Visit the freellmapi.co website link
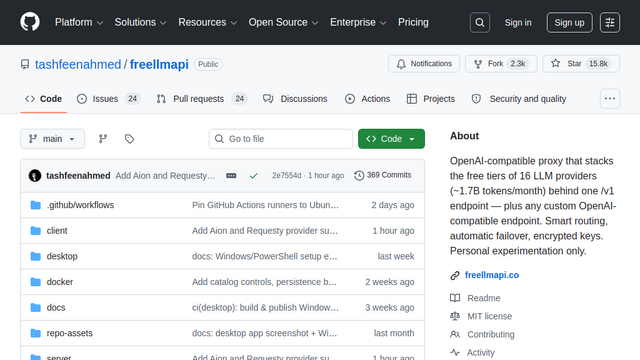The width and height of the screenshot is (640, 360). coord(492,275)
